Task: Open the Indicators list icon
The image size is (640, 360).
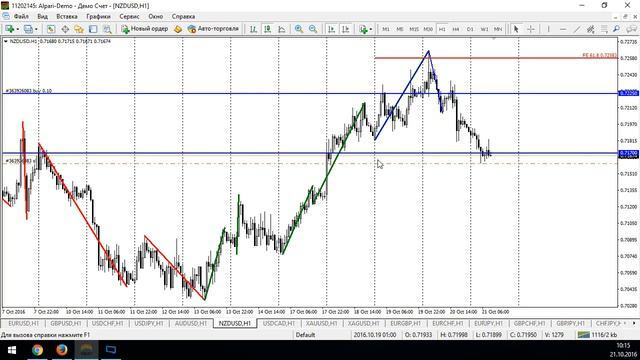Action: pos(363,29)
